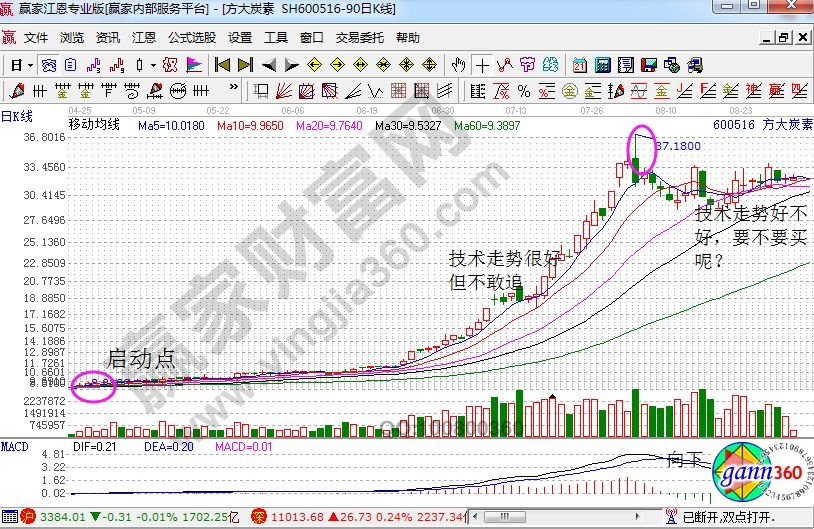This screenshot has width=814, height=529.
Task: Open the candlestick style dropdown arrow
Action: [x=151, y=65]
